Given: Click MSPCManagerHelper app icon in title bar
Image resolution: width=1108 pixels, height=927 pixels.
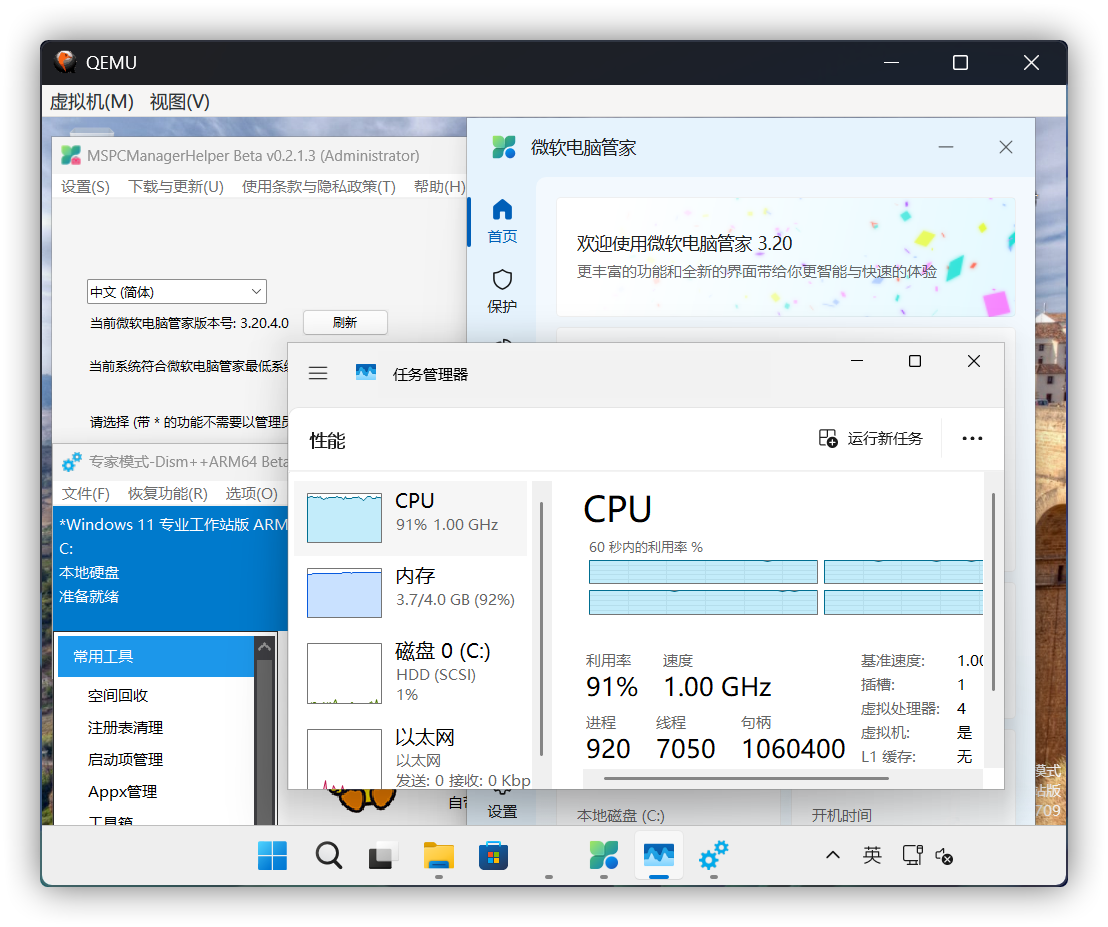Looking at the screenshot, I should (x=71, y=155).
